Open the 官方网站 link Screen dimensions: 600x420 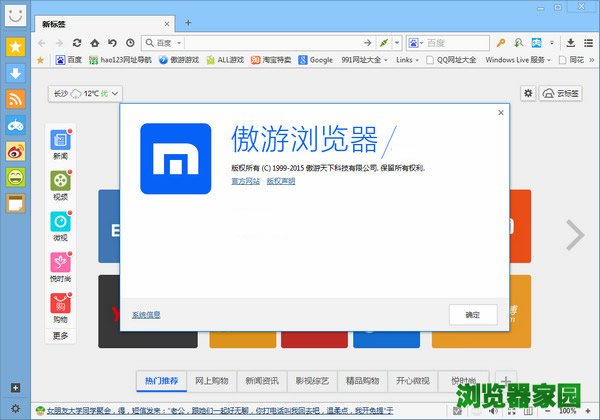pyautogui.click(x=245, y=181)
